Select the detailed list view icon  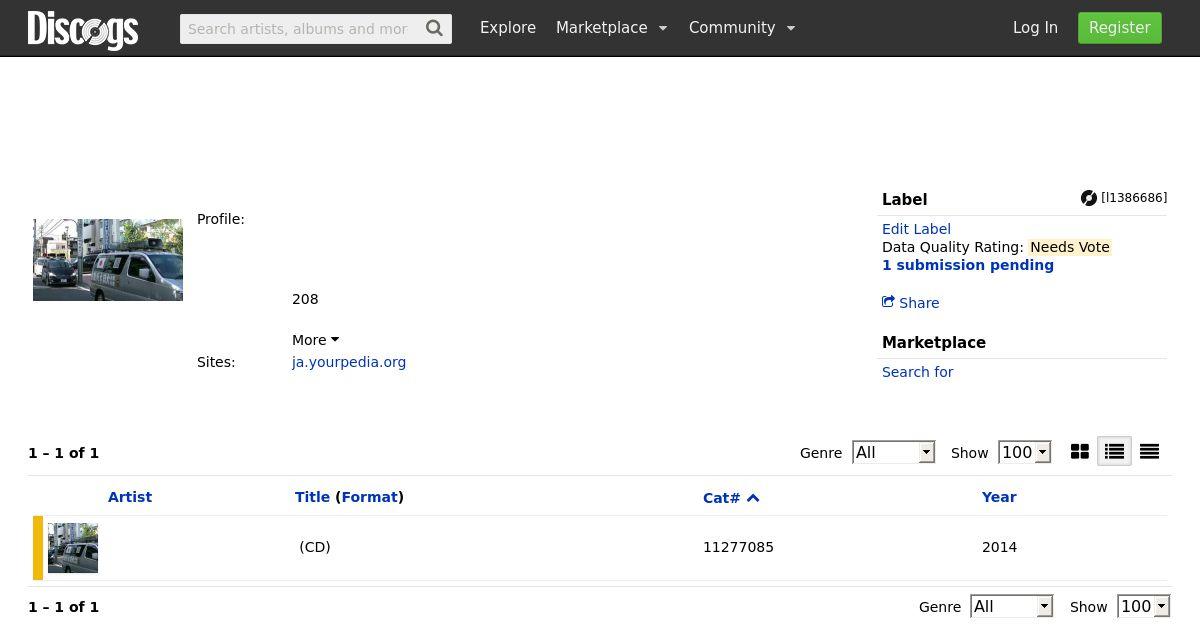[x=1114, y=452]
